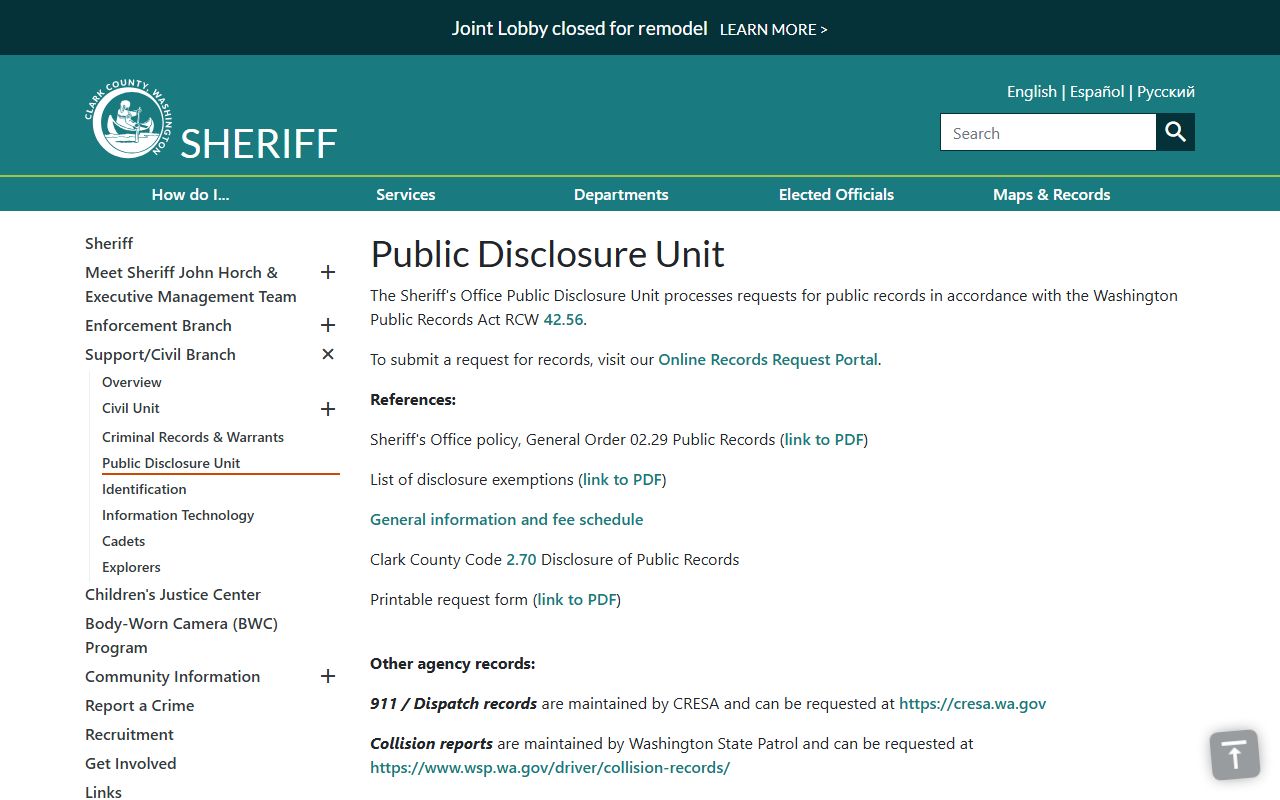The height and width of the screenshot is (800, 1280).
Task: Select Information Technology in the sidebar
Action: [178, 515]
